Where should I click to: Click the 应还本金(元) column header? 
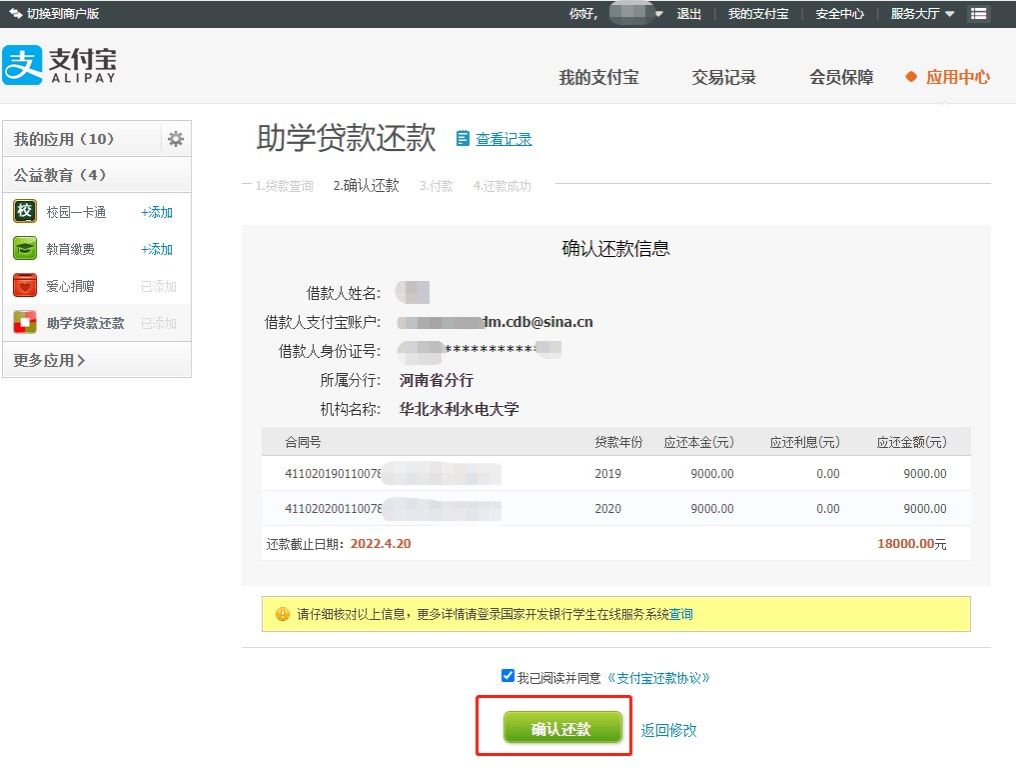coord(698,442)
